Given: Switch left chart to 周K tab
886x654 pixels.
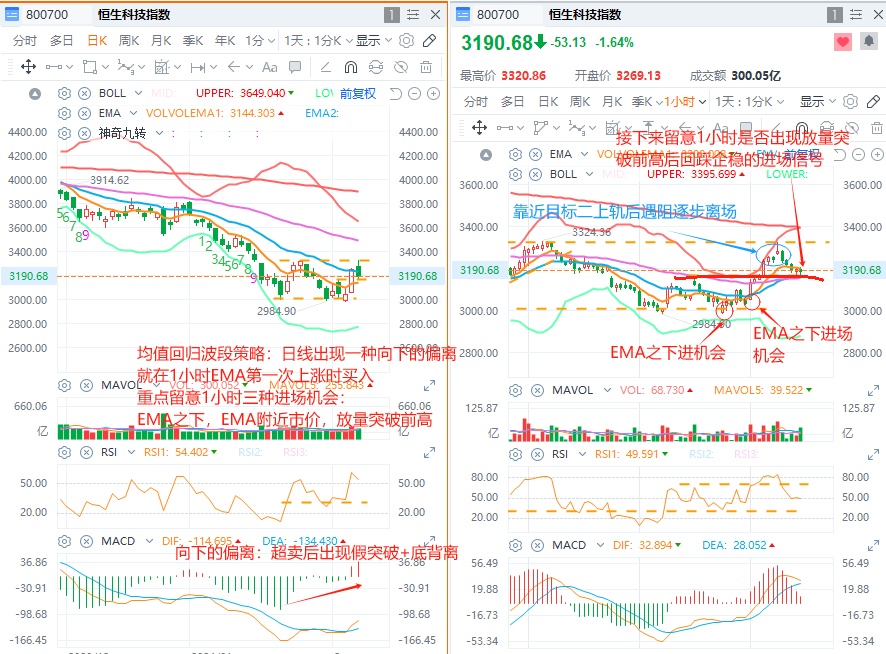Looking at the screenshot, I should [x=129, y=41].
